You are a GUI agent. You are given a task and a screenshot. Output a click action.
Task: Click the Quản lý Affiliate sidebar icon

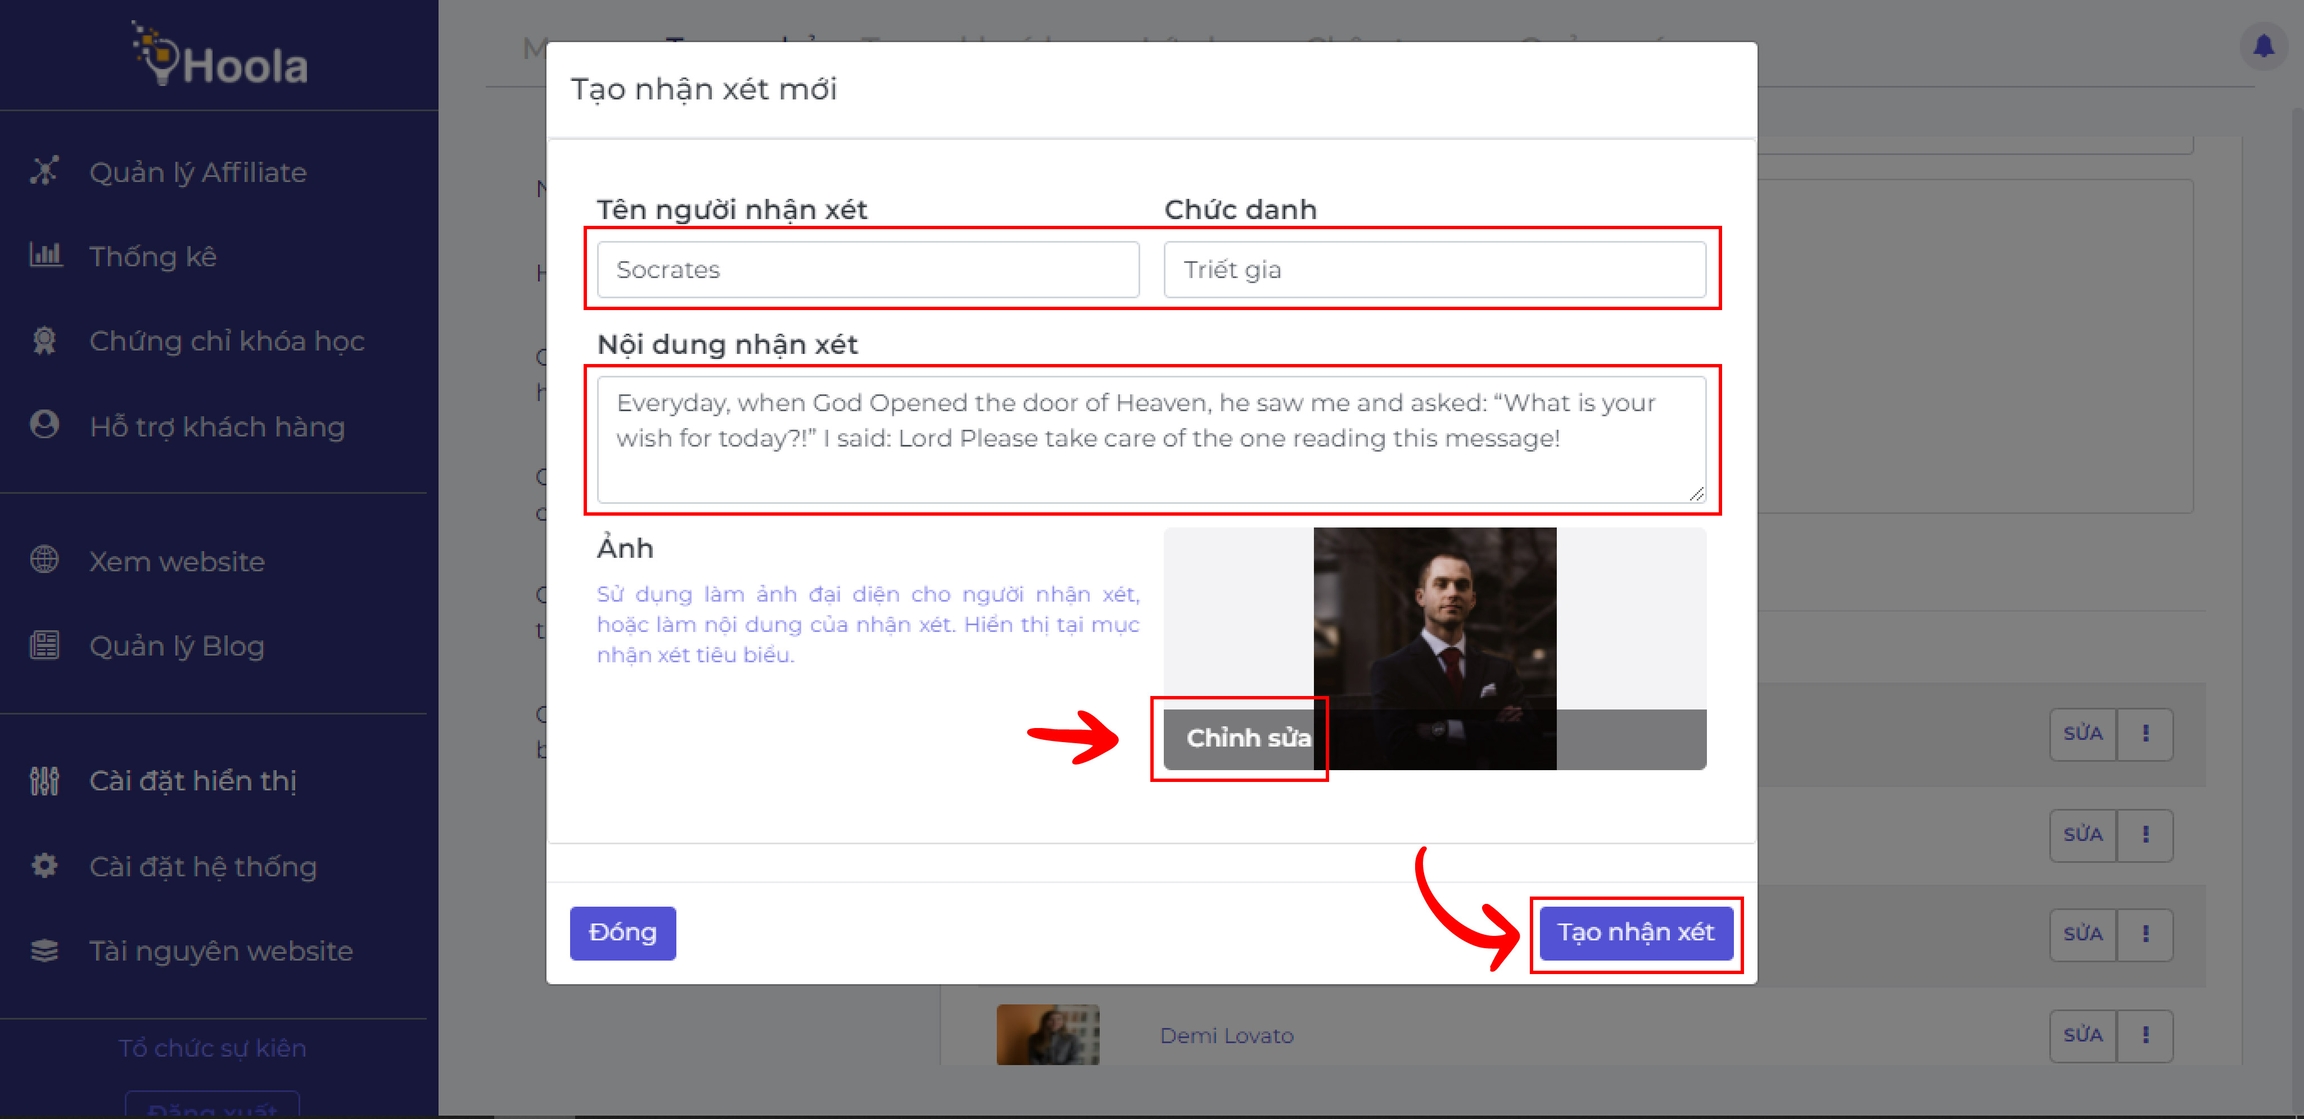(44, 171)
